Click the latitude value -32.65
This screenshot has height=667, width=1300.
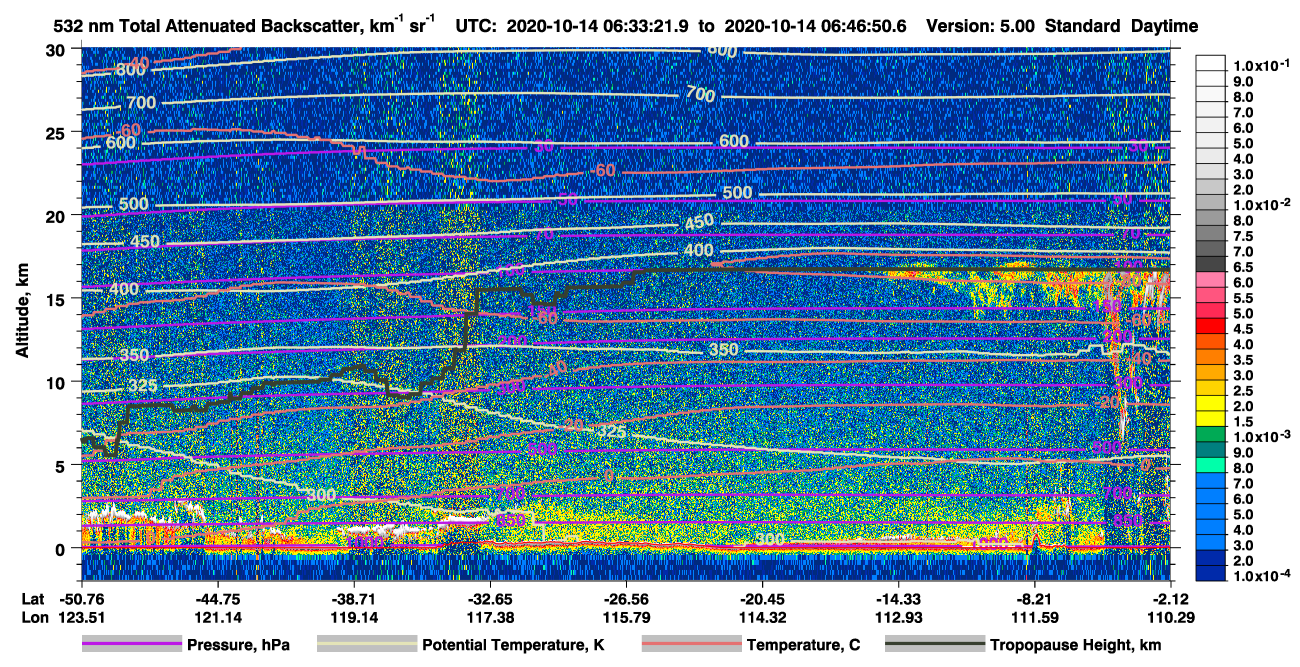click(x=489, y=600)
